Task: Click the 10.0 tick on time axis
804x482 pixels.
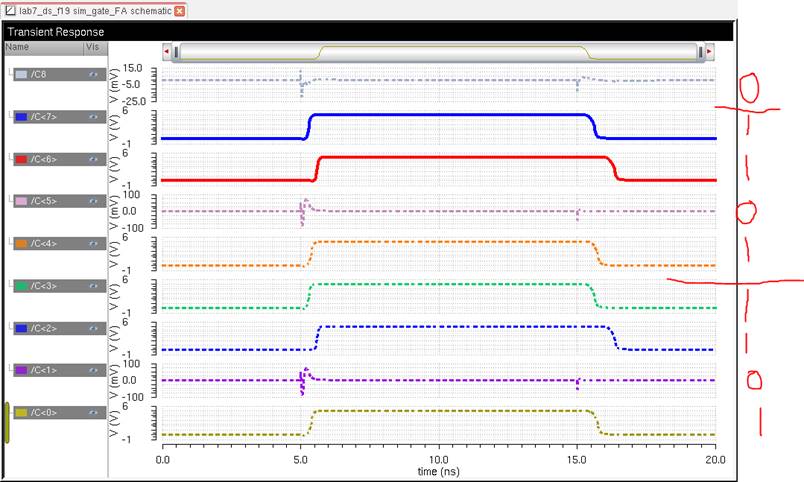Action: pos(438,459)
